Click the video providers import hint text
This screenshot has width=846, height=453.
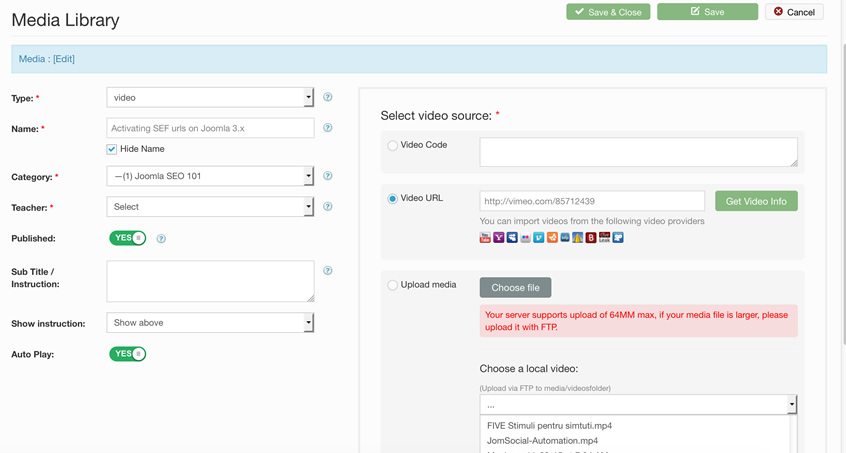(592, 221)
